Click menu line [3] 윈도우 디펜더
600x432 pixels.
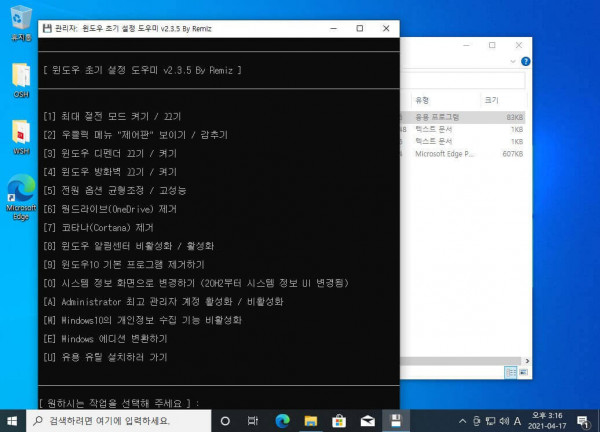[x=110, y=153]
